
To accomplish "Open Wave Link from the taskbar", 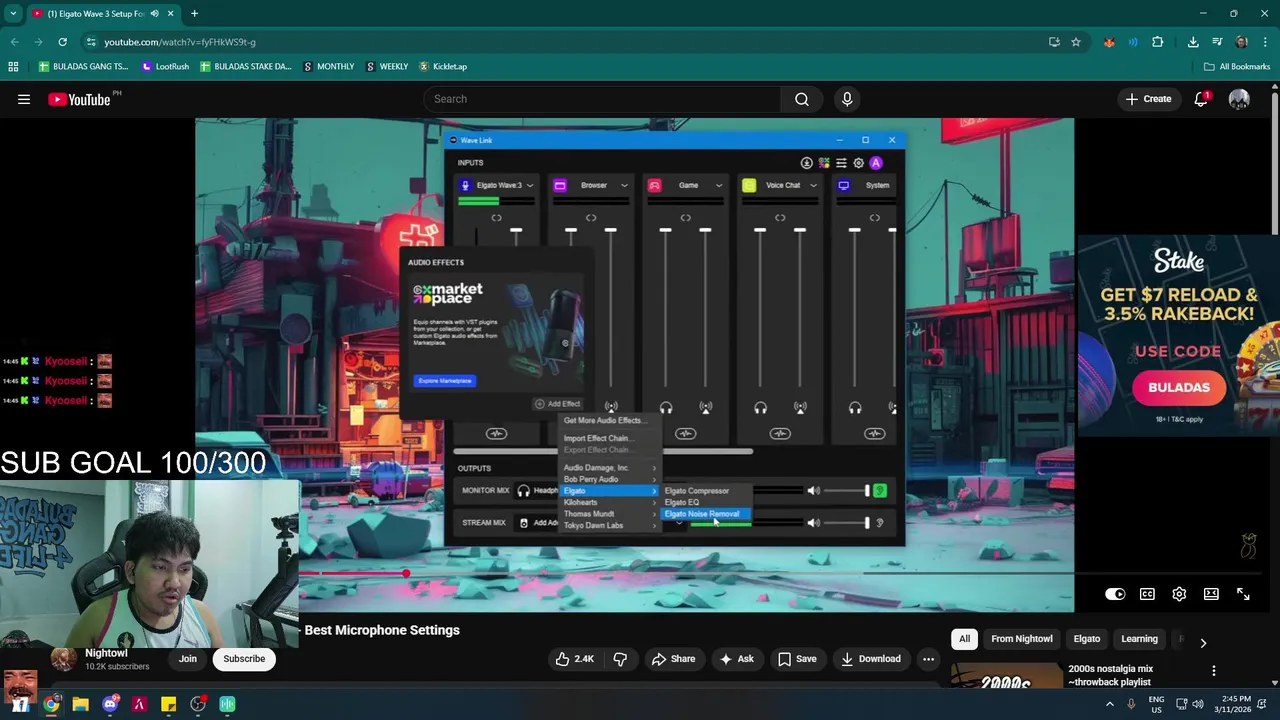I will 227,704.
